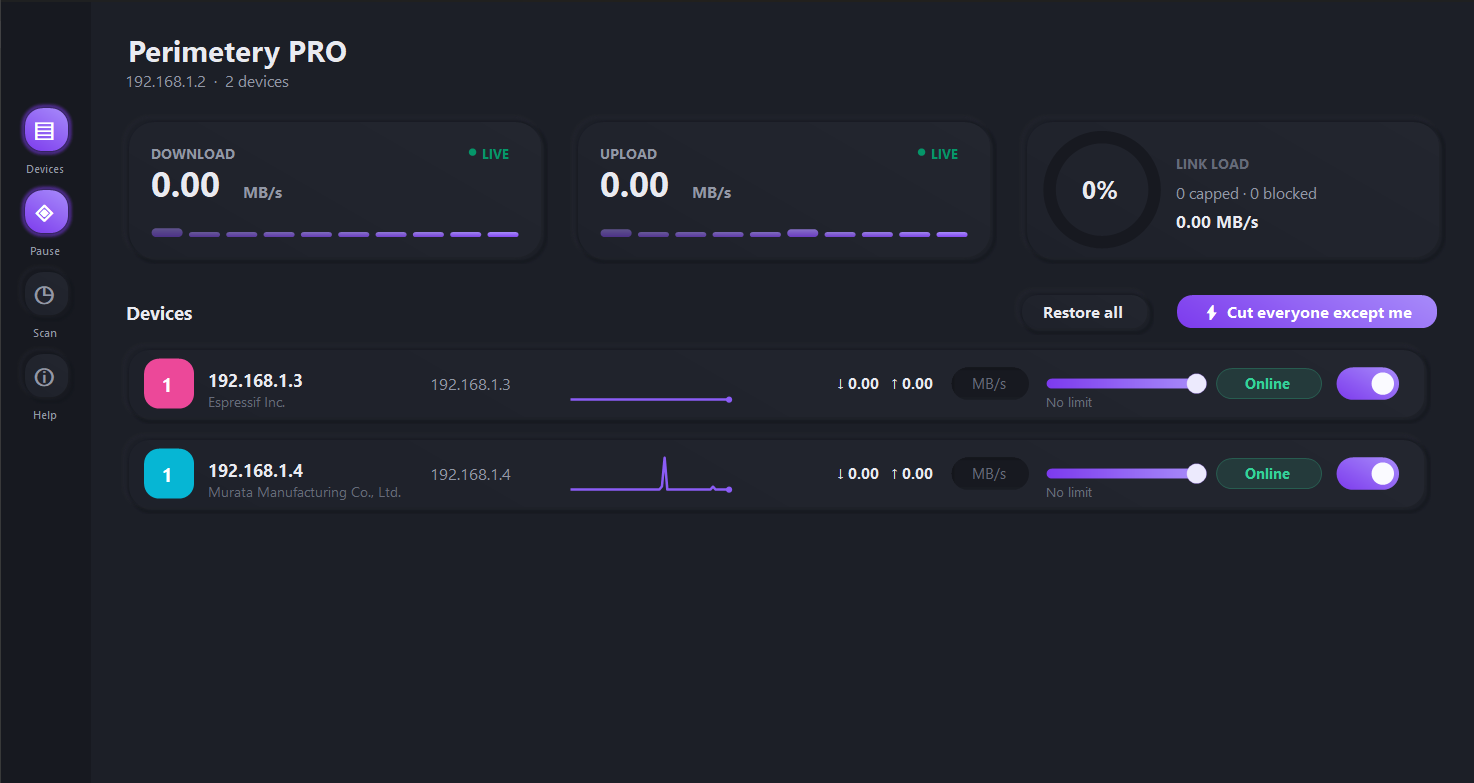Click the Devices section heading
Screen dimensions: 1474x783
(x=159, y=313)
